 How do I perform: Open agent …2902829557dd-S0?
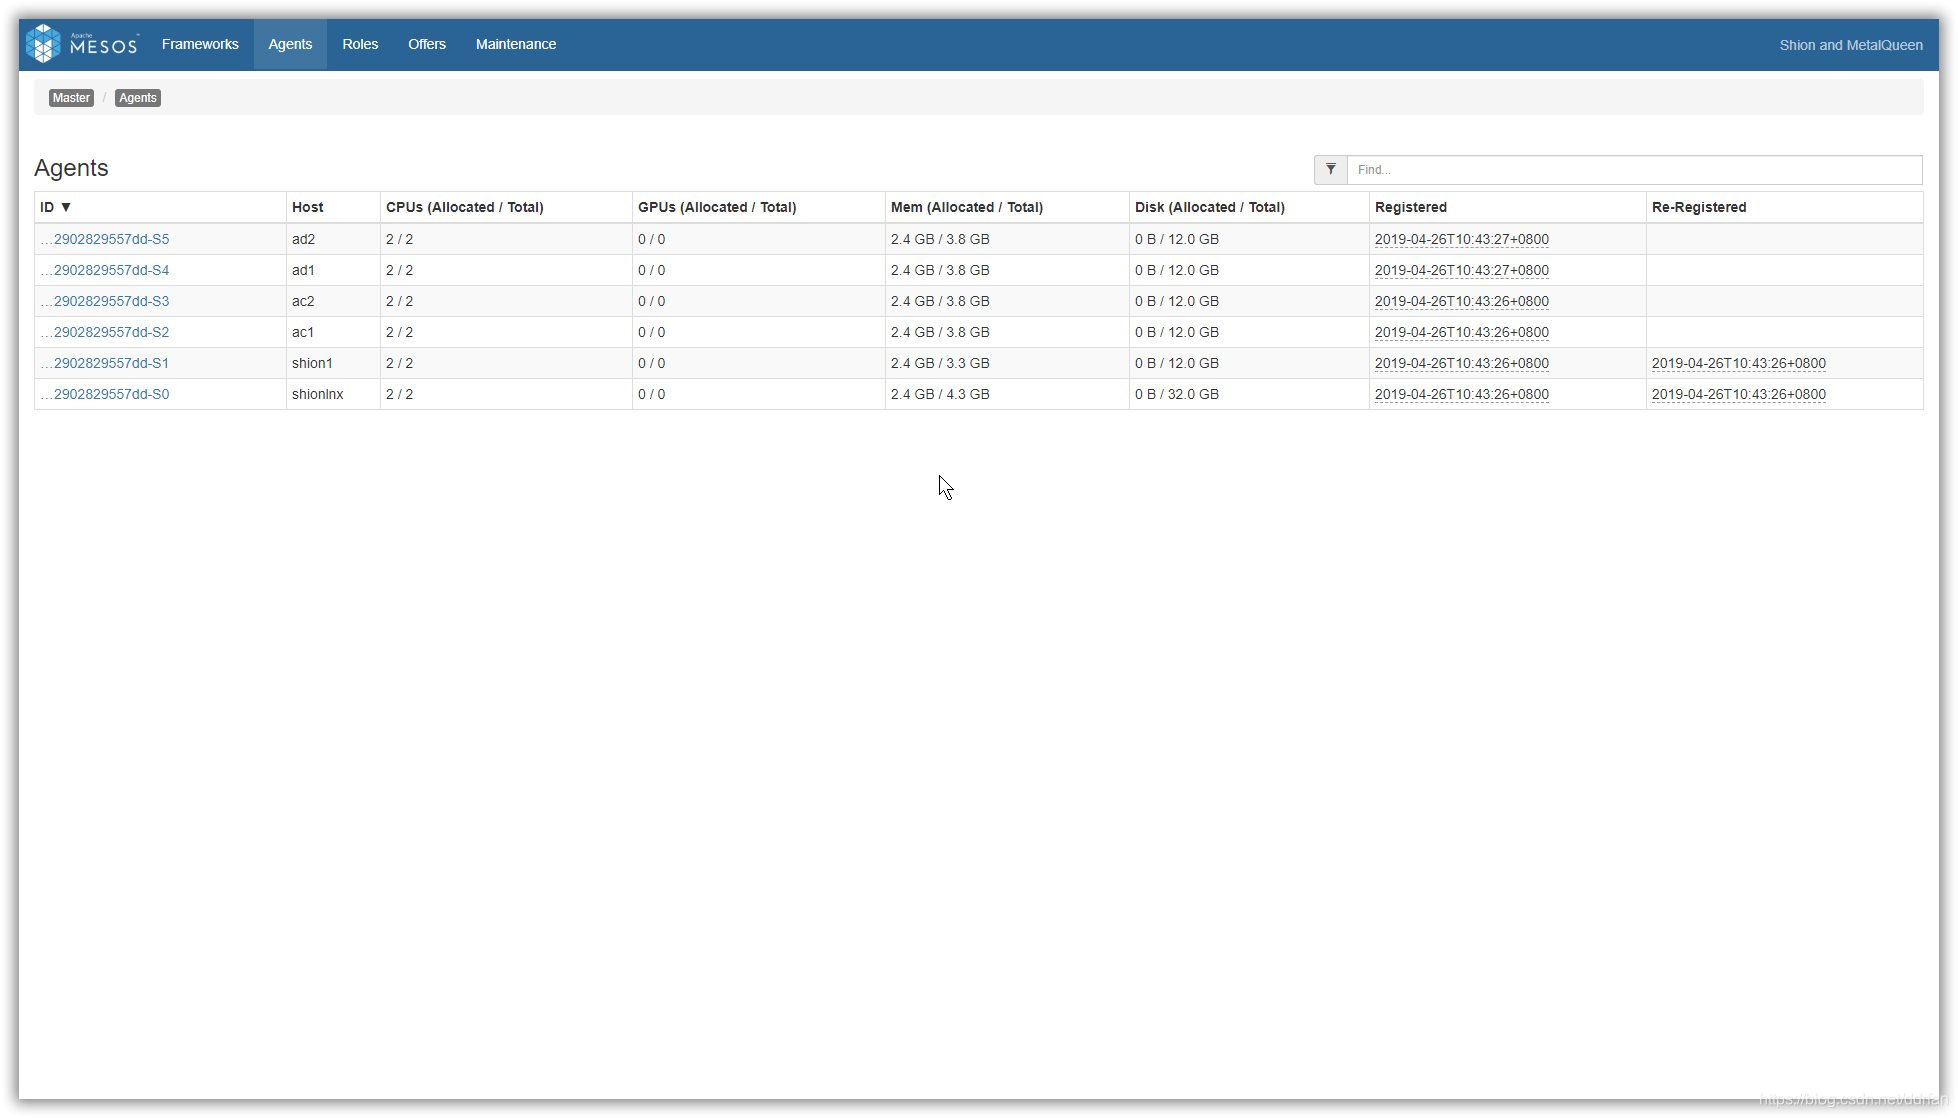pos(105,394)
